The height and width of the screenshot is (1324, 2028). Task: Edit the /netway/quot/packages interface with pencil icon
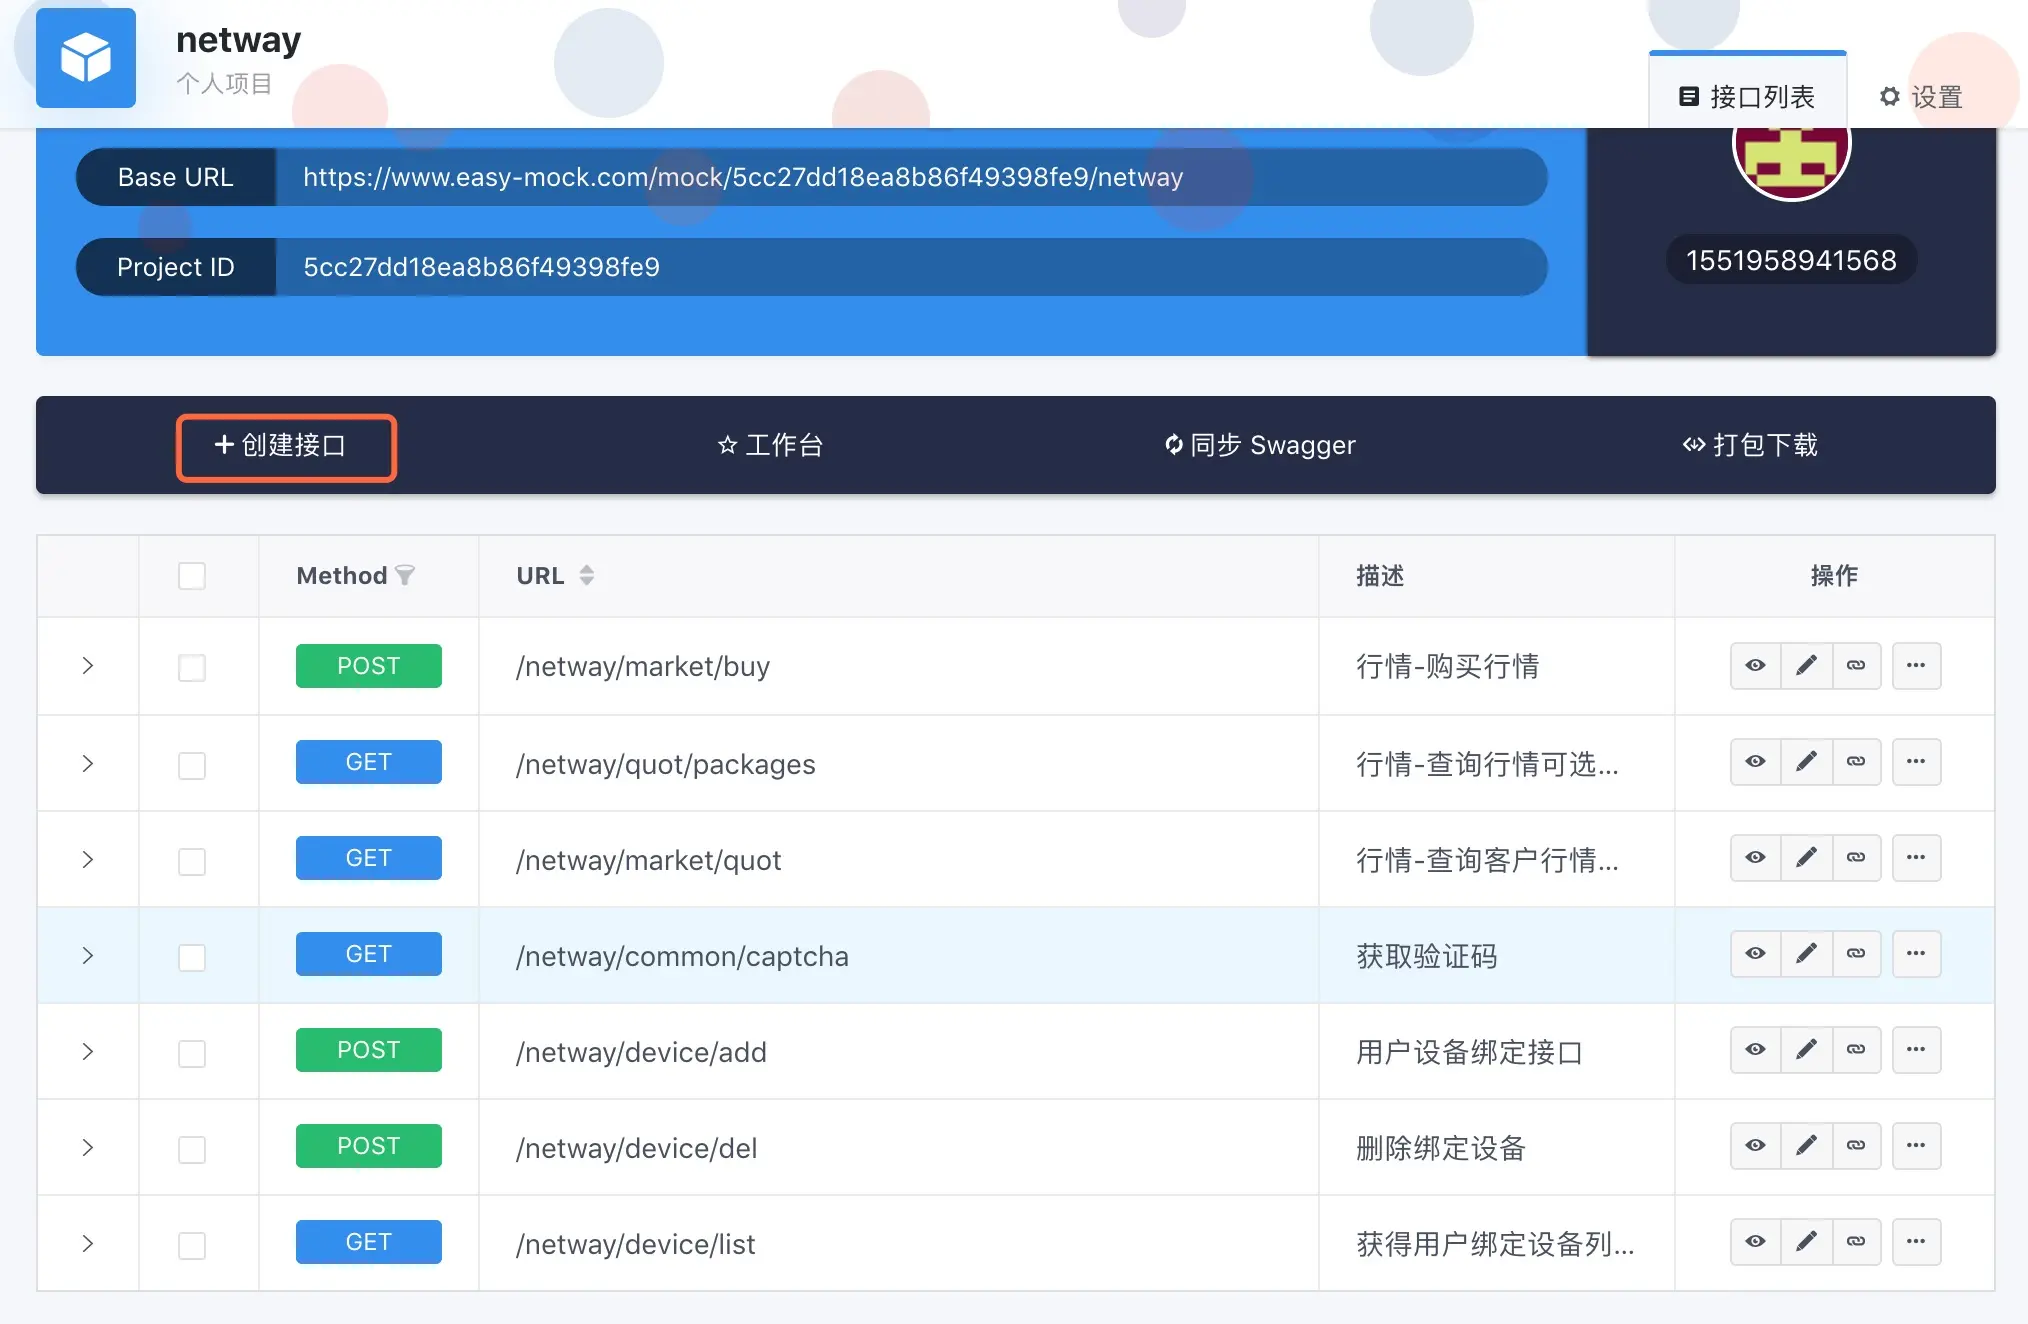[1806, 762]
